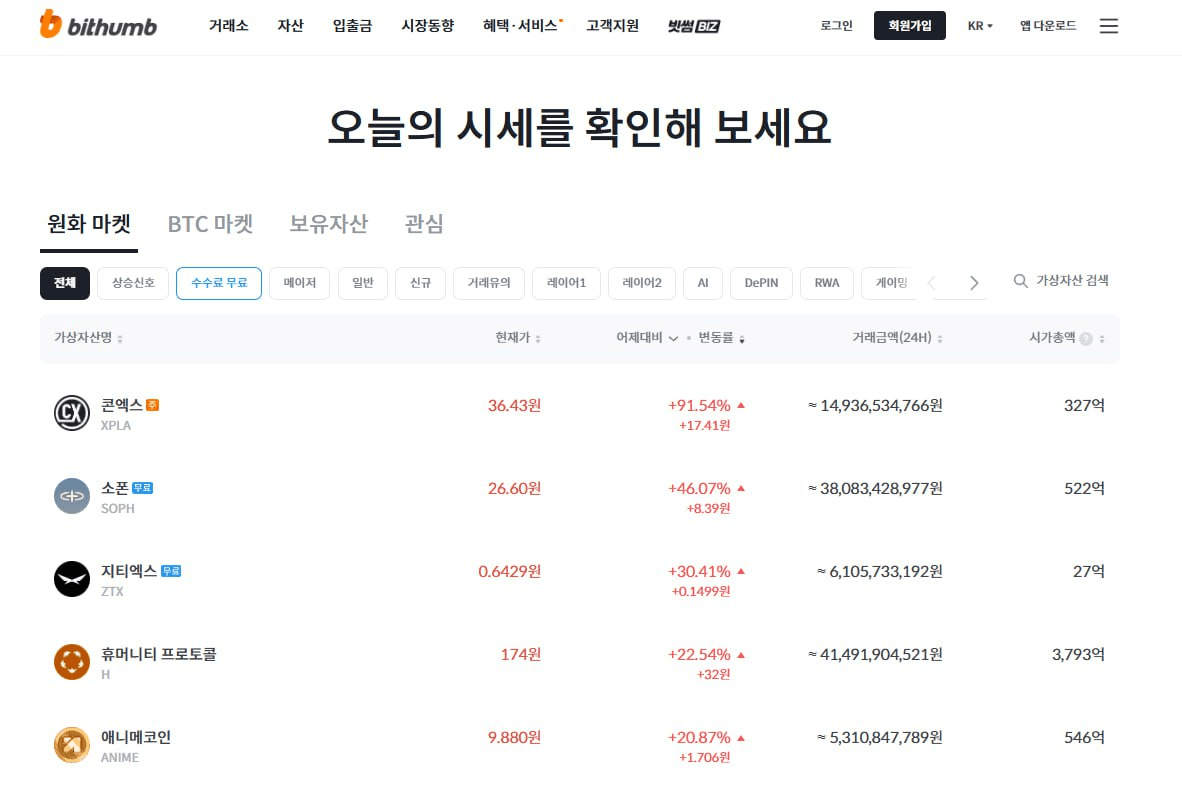Click the XPLA coin icon
1182x789 pixels.
point(72,413)
